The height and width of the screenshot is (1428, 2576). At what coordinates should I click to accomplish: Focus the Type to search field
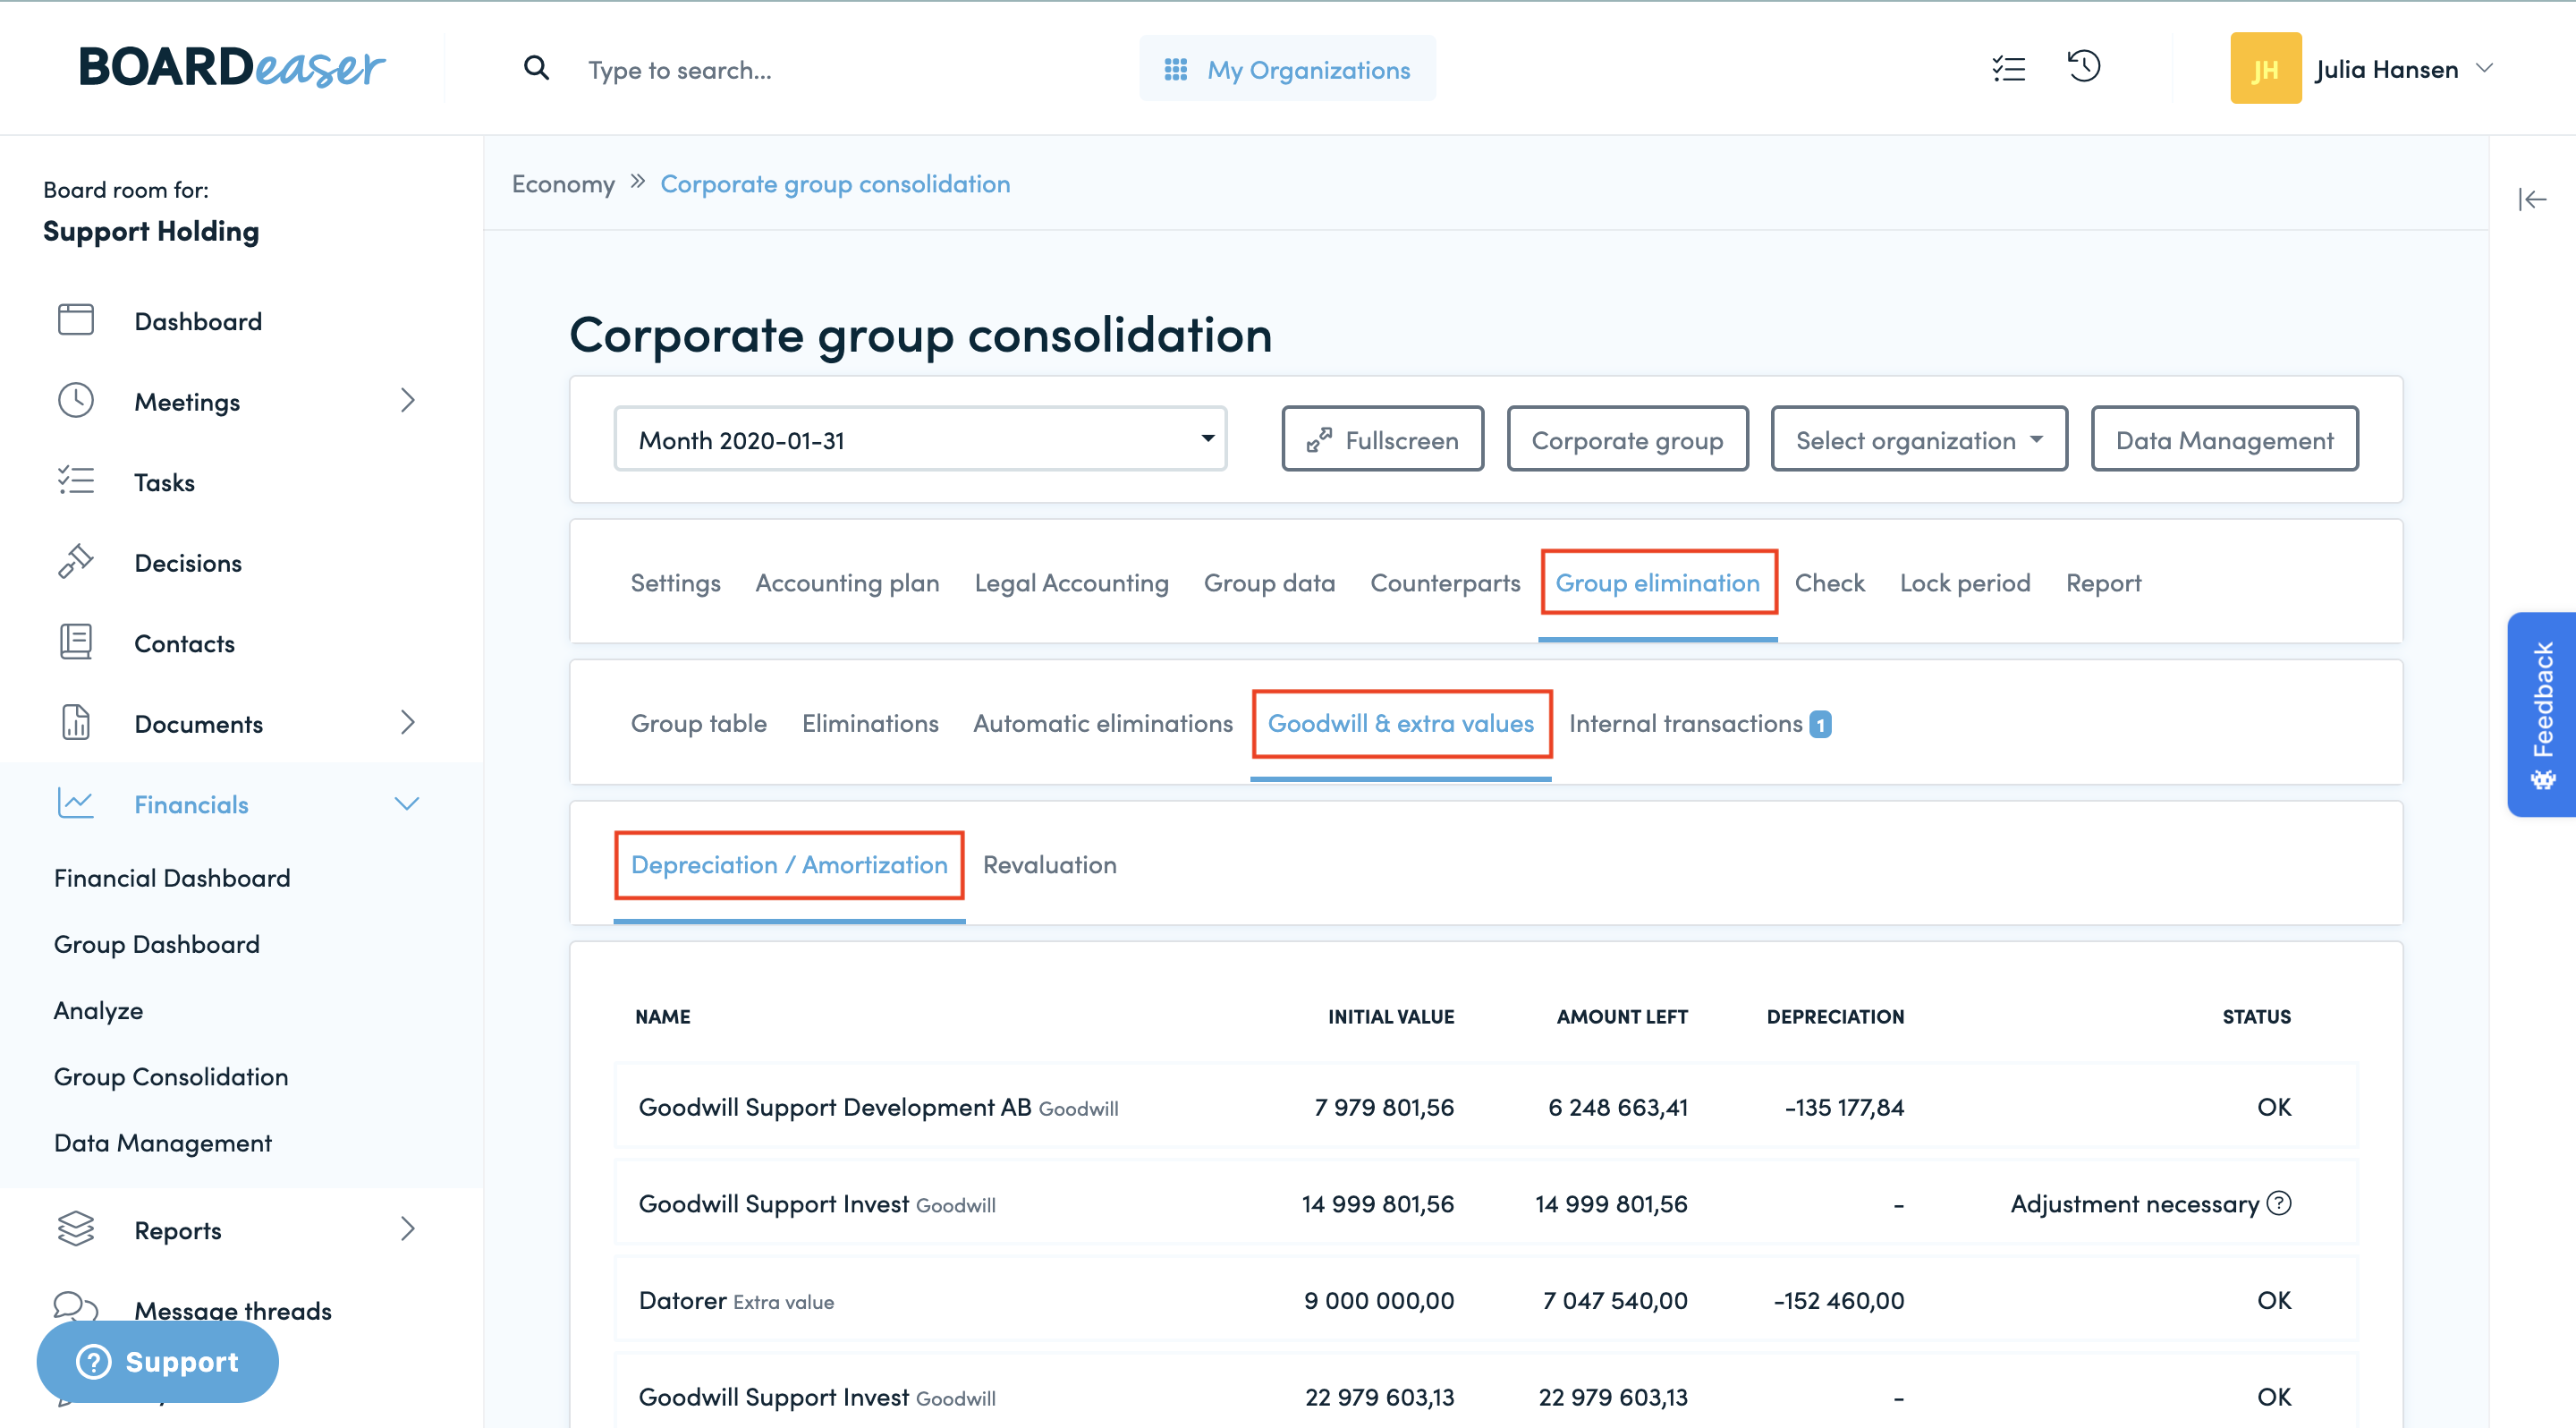[x=680, y=69]
